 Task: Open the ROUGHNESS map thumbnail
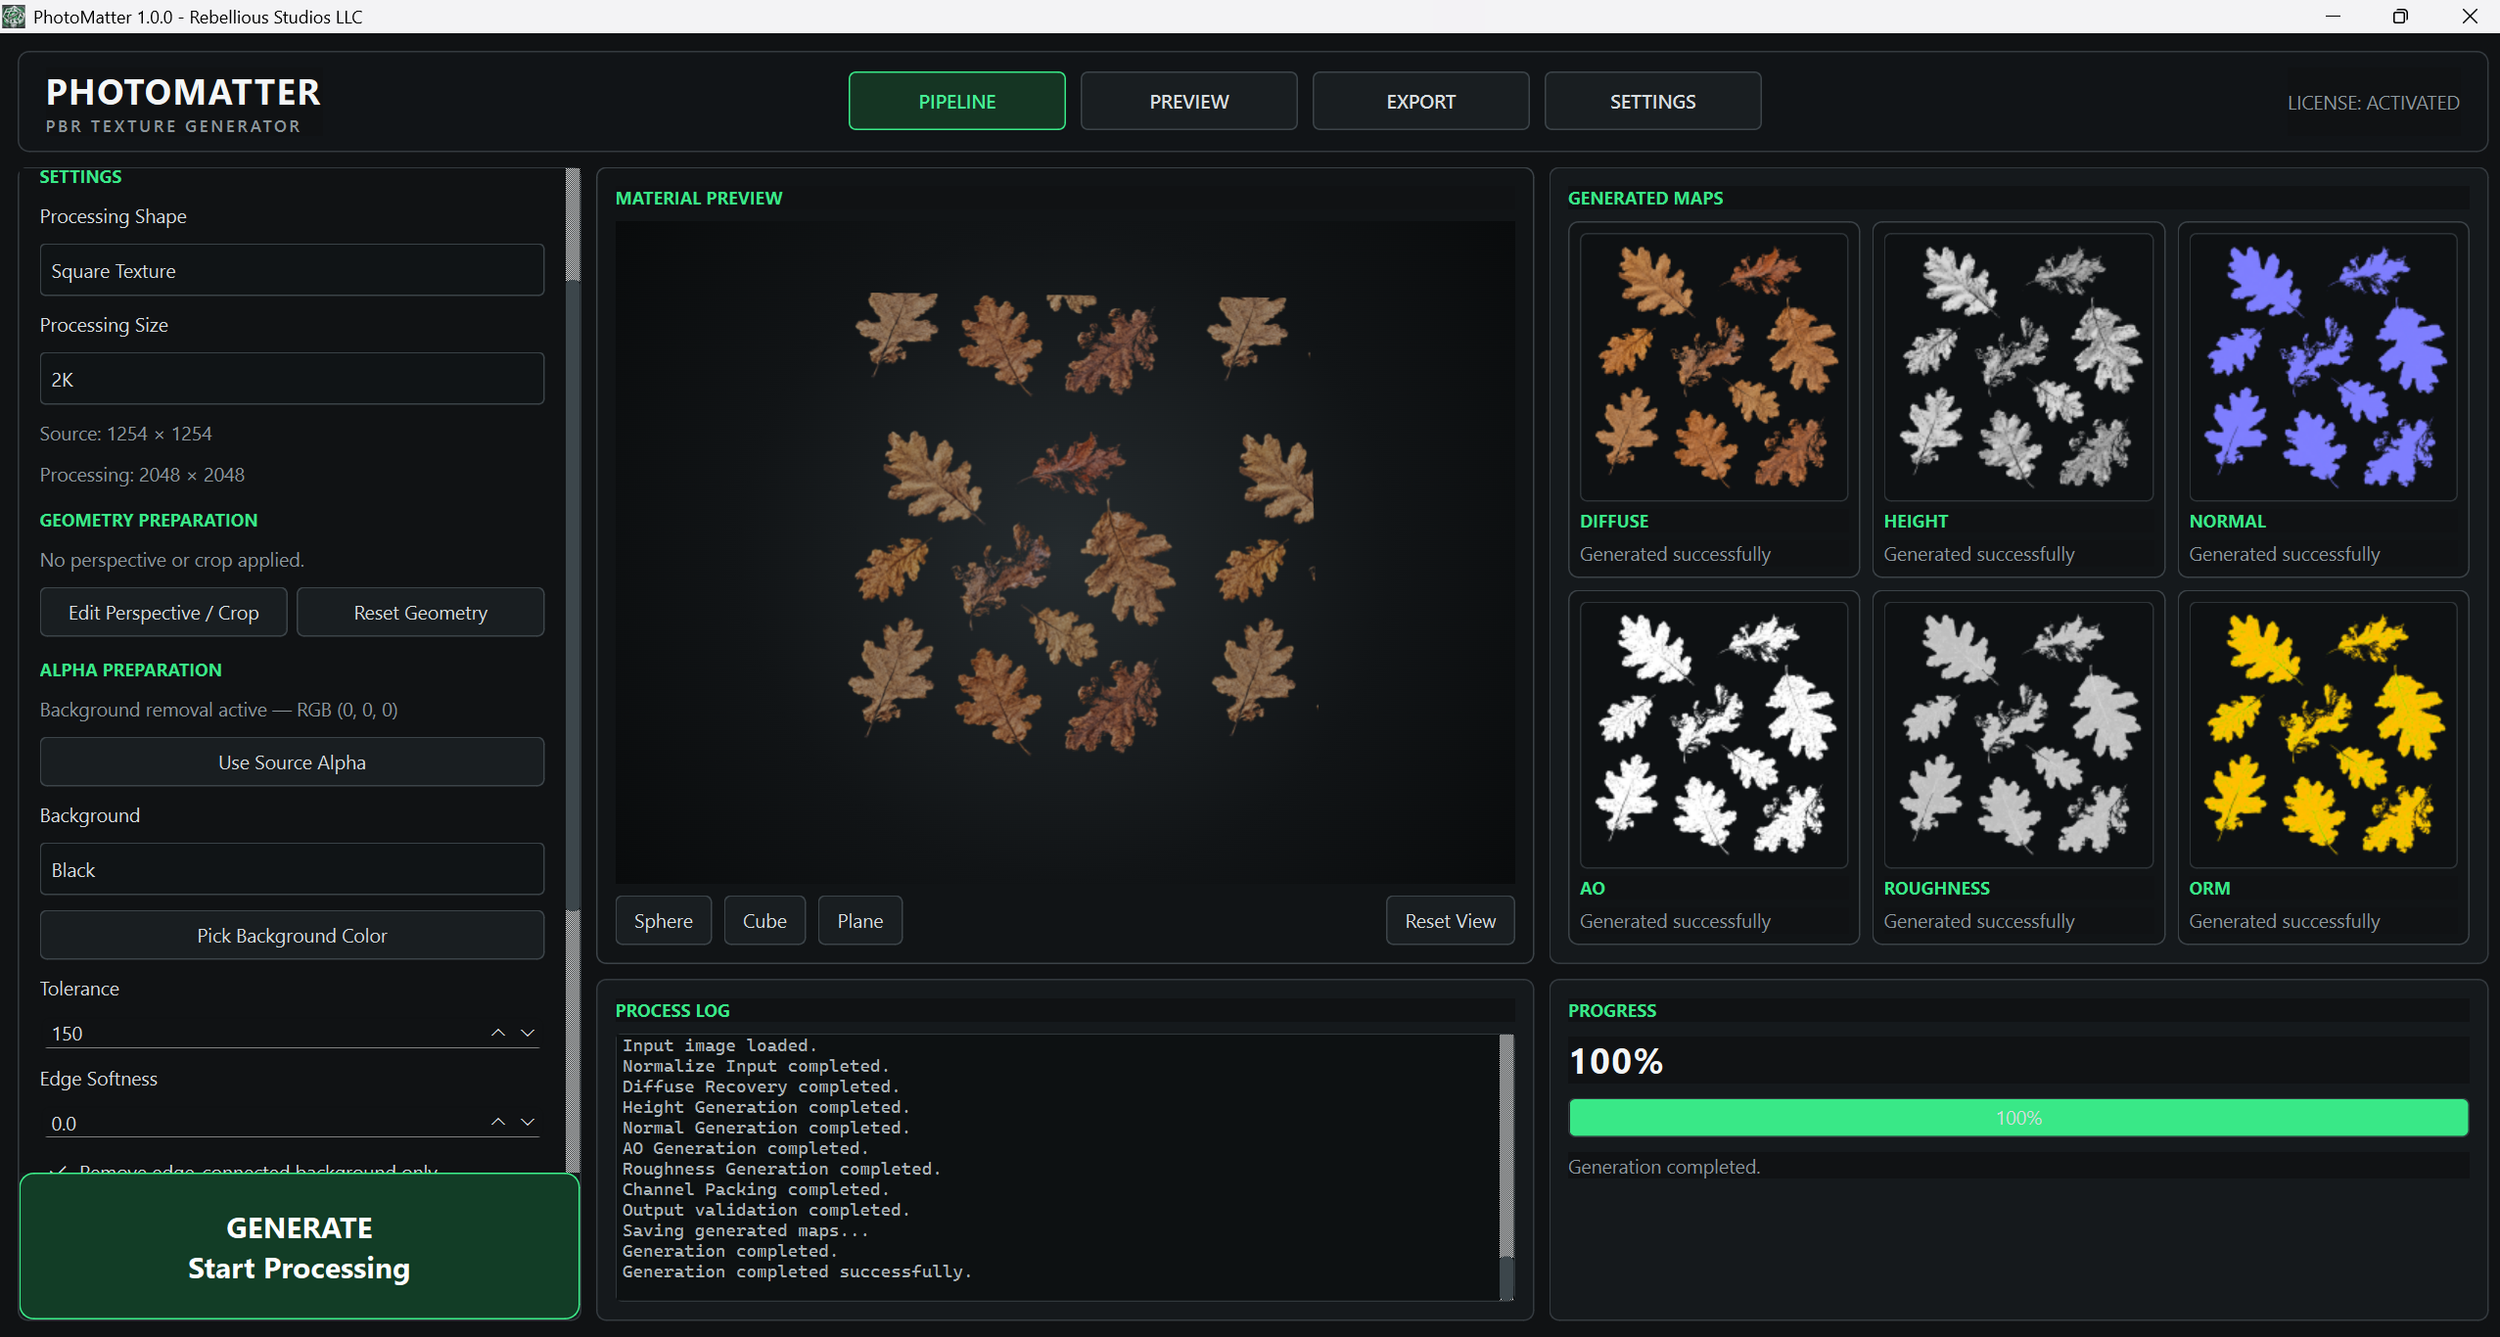pos(2018,735)
